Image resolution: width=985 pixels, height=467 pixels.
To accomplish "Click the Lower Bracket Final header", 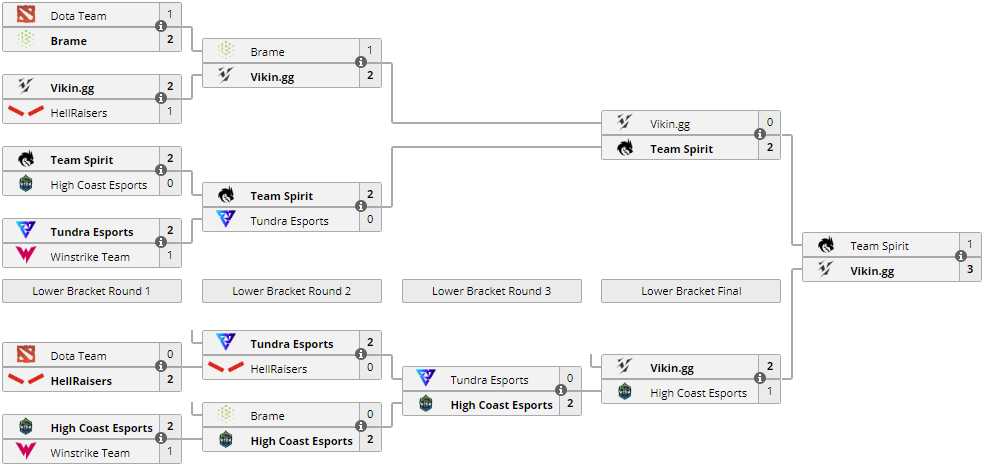I will tap(692, 291).
